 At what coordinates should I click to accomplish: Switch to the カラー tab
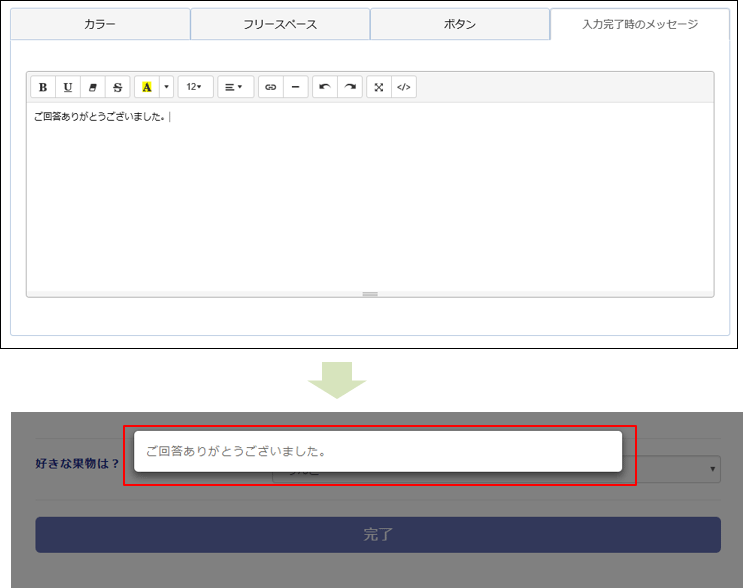pyautogui.click(x=100, y=24)
